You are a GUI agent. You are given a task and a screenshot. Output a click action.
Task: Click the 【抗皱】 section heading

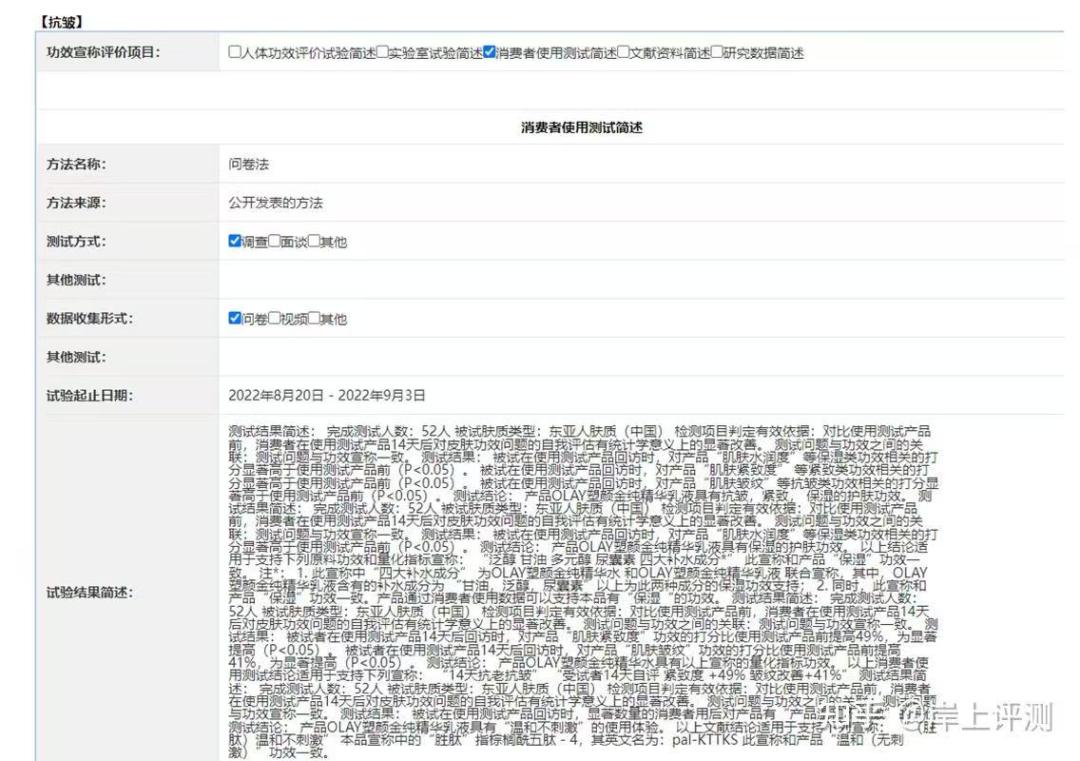click(61, 22)
